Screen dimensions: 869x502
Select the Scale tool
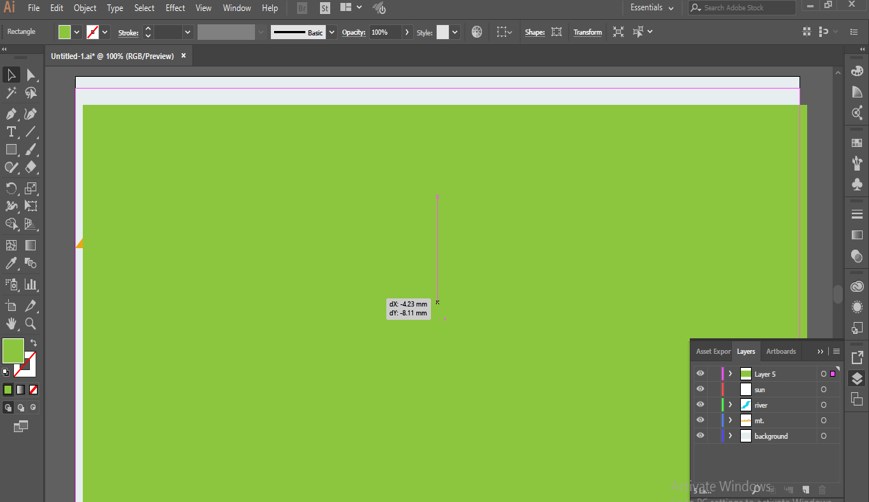click(30, 188)
